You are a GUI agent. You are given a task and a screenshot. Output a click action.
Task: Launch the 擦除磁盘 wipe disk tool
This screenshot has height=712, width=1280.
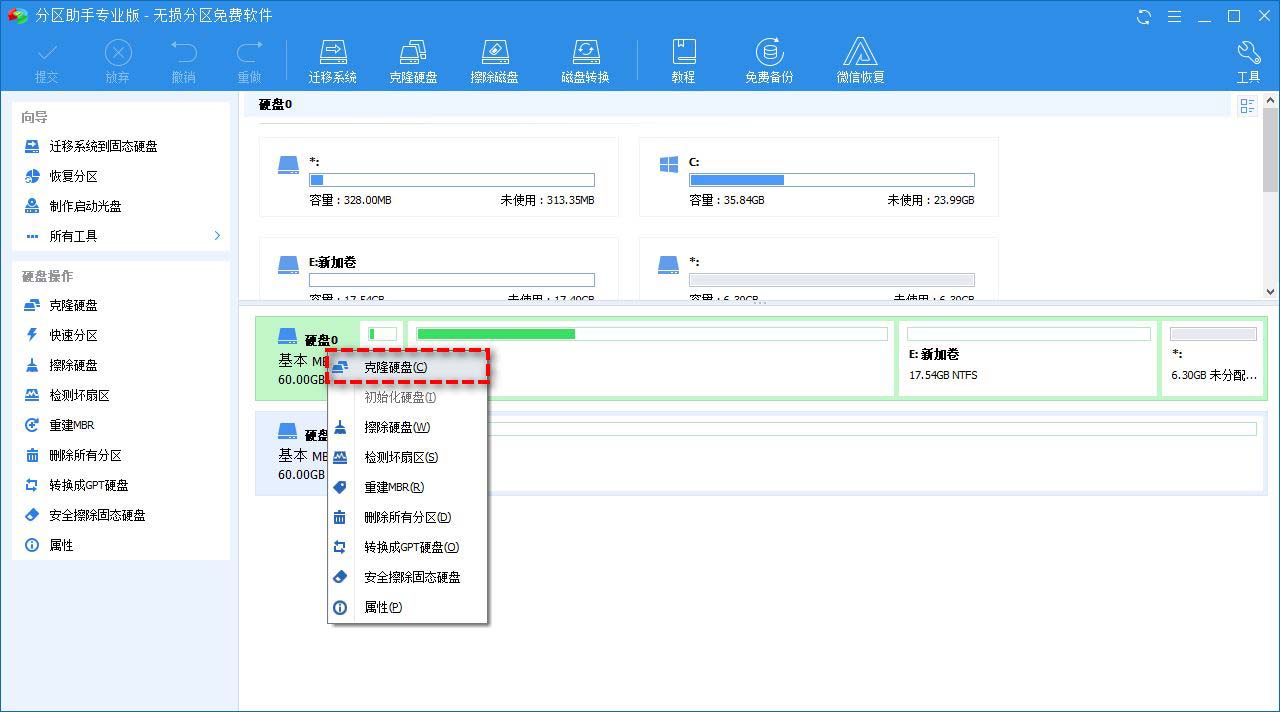tap(494, 58)
